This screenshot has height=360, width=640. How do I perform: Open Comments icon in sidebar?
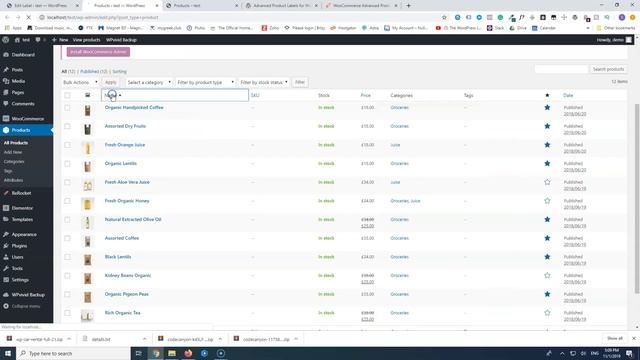pos(6,104)
